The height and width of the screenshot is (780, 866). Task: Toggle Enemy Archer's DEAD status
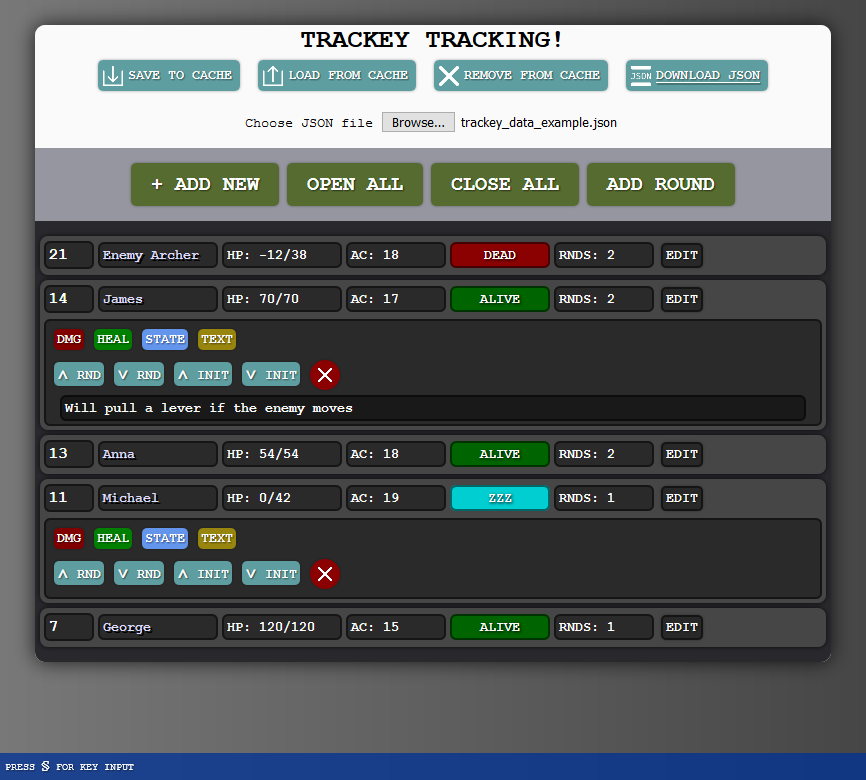500,255
